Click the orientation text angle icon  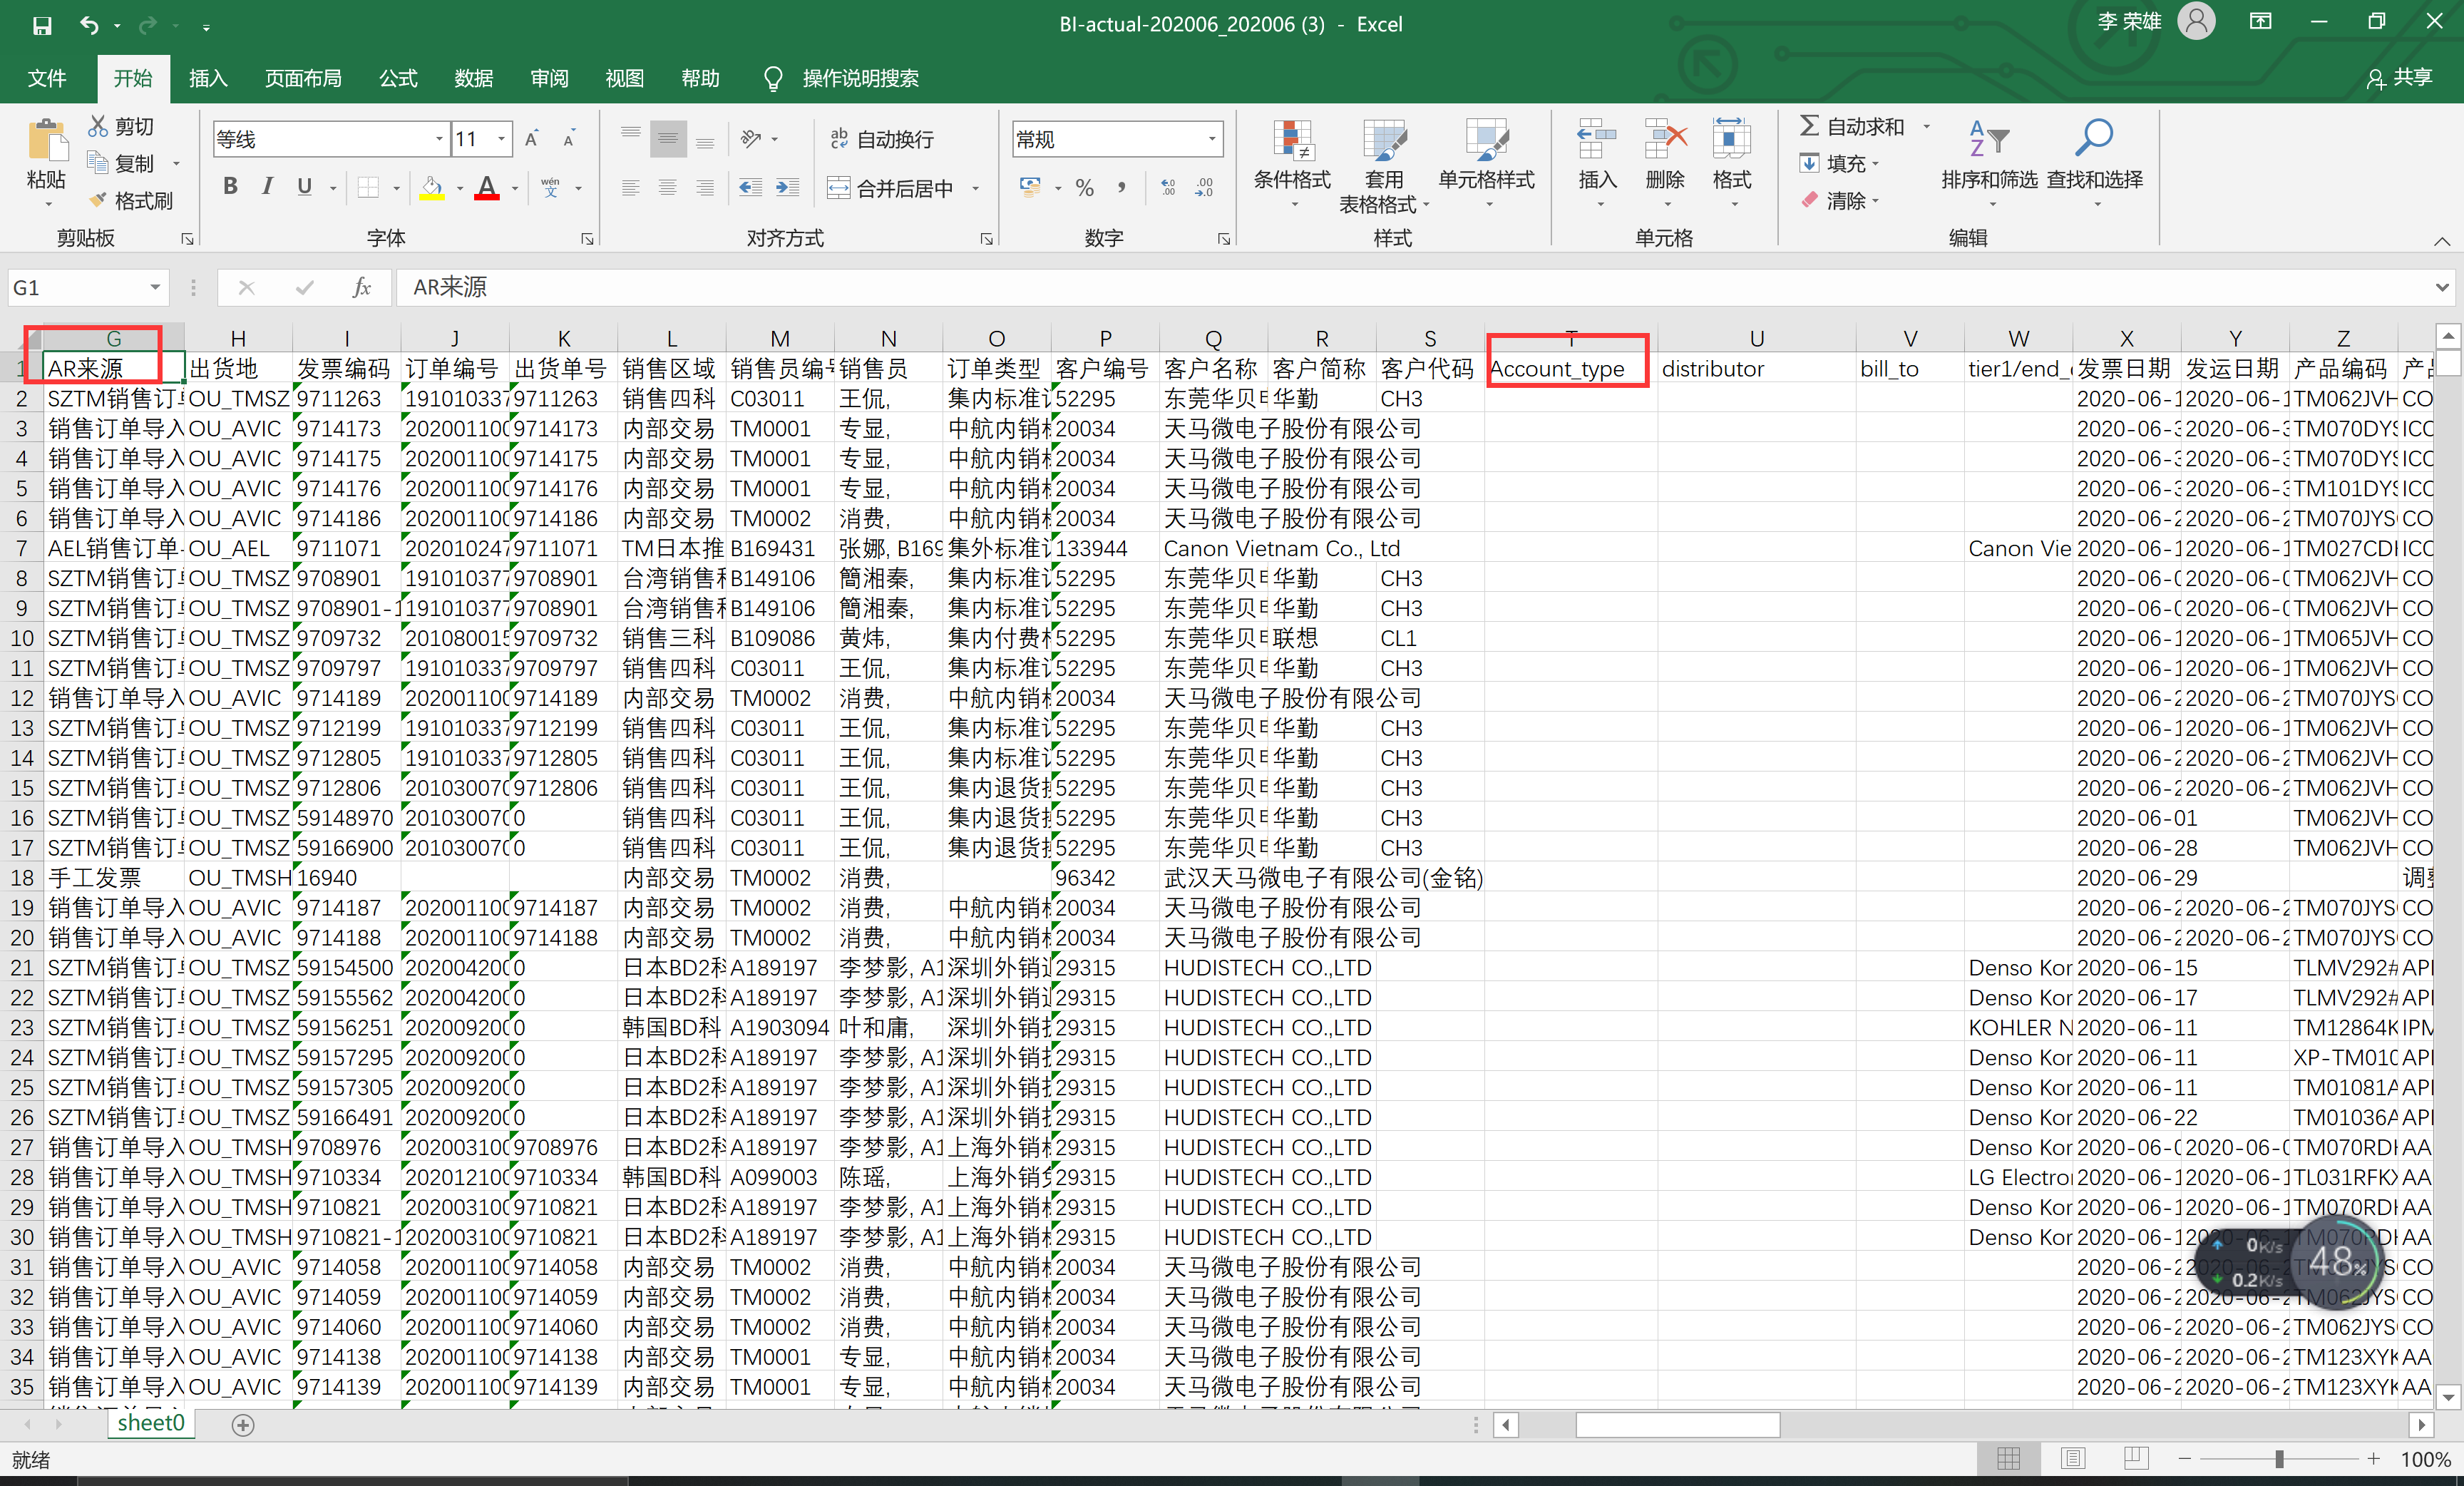coord(751,139)
